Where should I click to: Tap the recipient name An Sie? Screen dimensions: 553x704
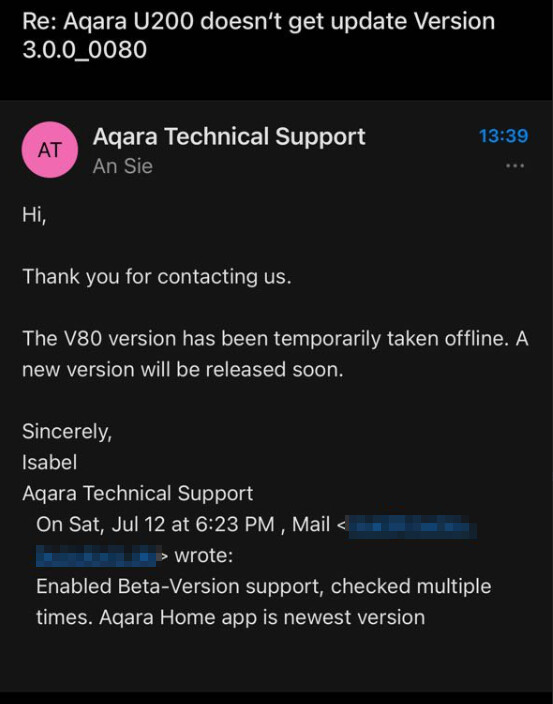[x=123, y=166]
